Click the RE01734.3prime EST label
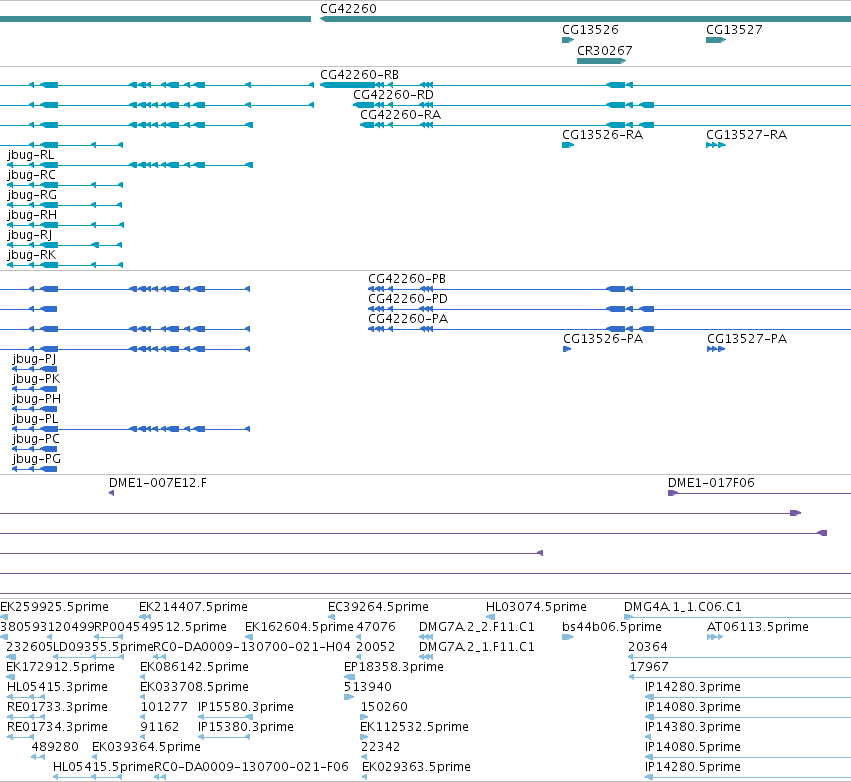851x782 pixels. (x=57, y=727)
